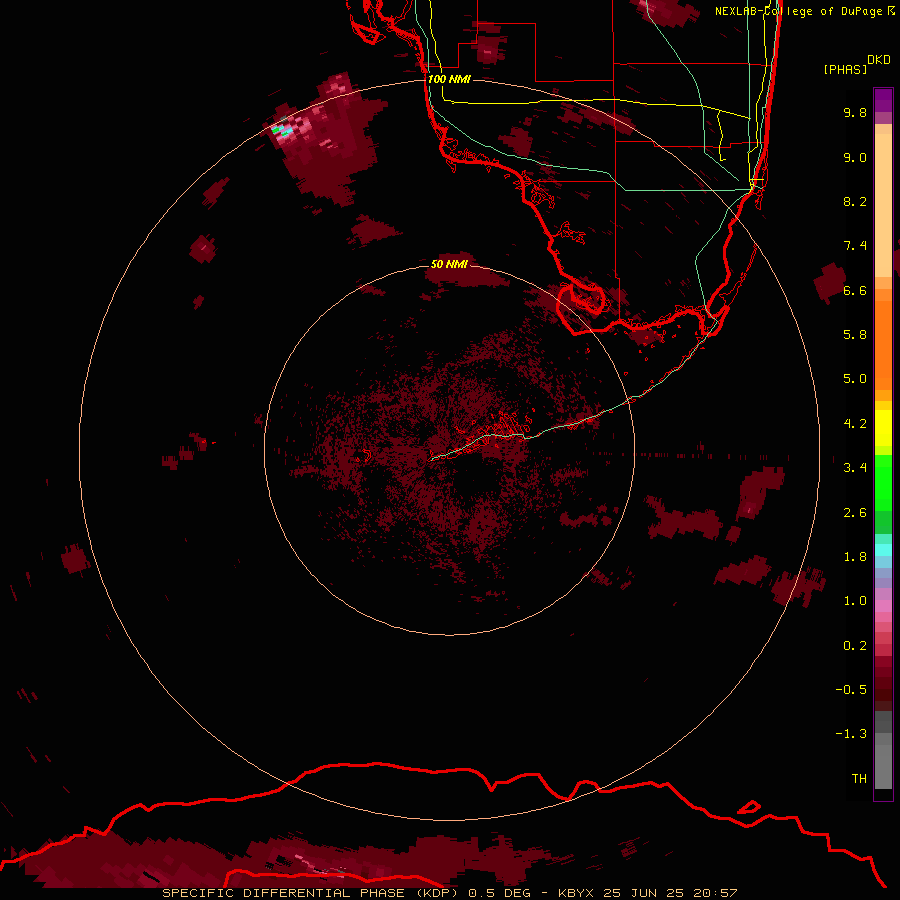Click the -0.5 value on the color scale
Image resolution: width=900 pixels, height=900 pixels.
click(851, 690)
